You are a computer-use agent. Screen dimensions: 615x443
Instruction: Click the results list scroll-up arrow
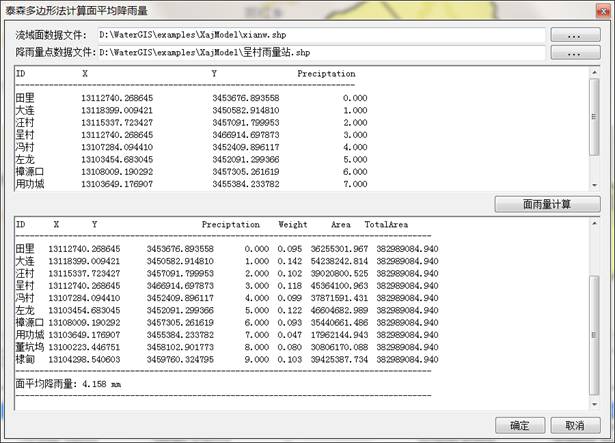click(x=595, y=224)
